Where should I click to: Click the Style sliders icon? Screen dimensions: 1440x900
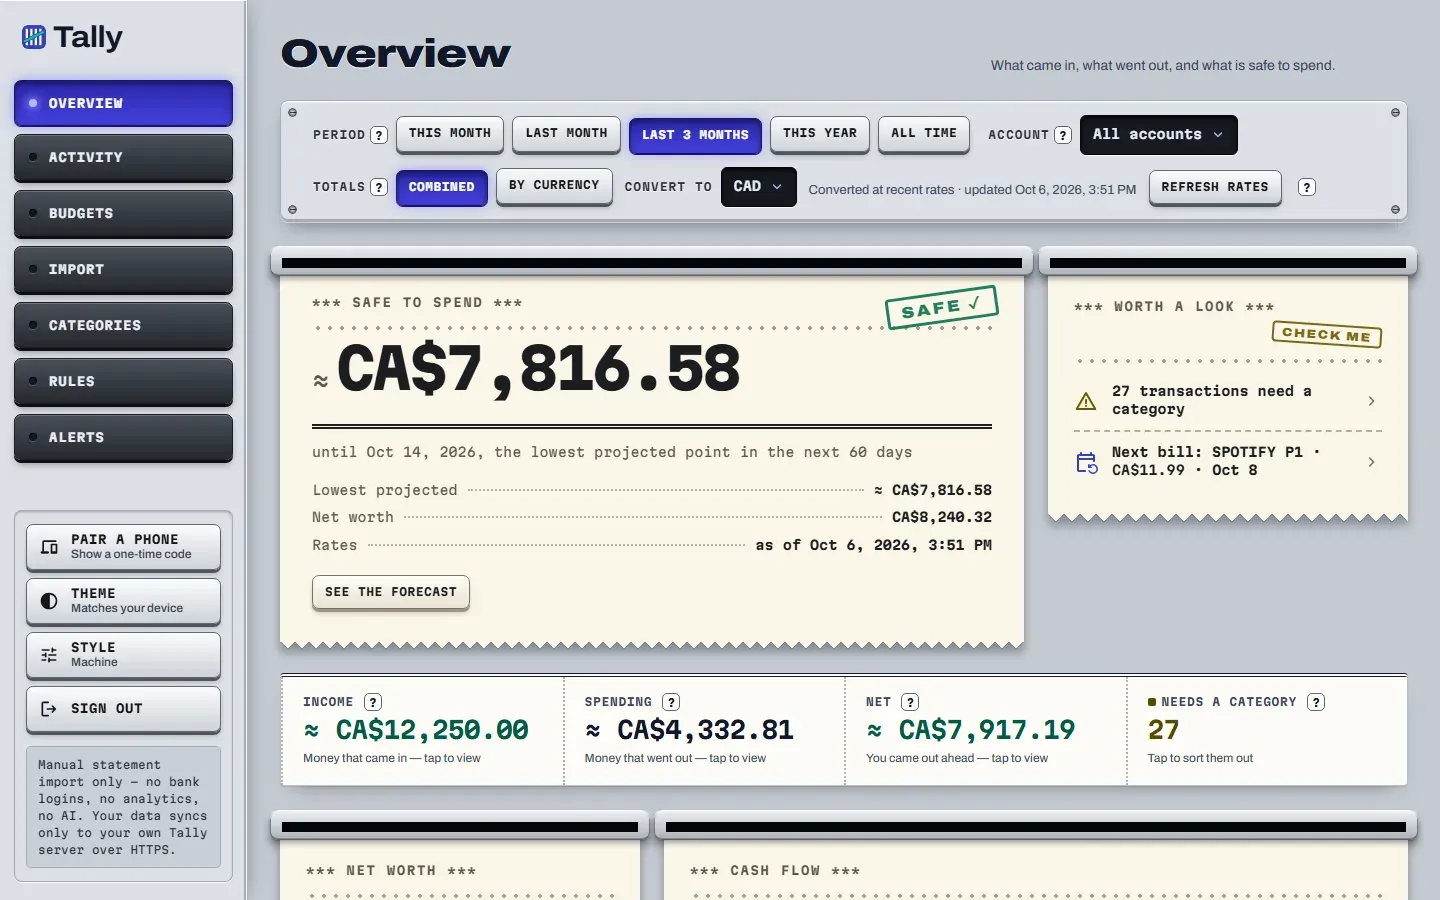(x=49, y=655)
